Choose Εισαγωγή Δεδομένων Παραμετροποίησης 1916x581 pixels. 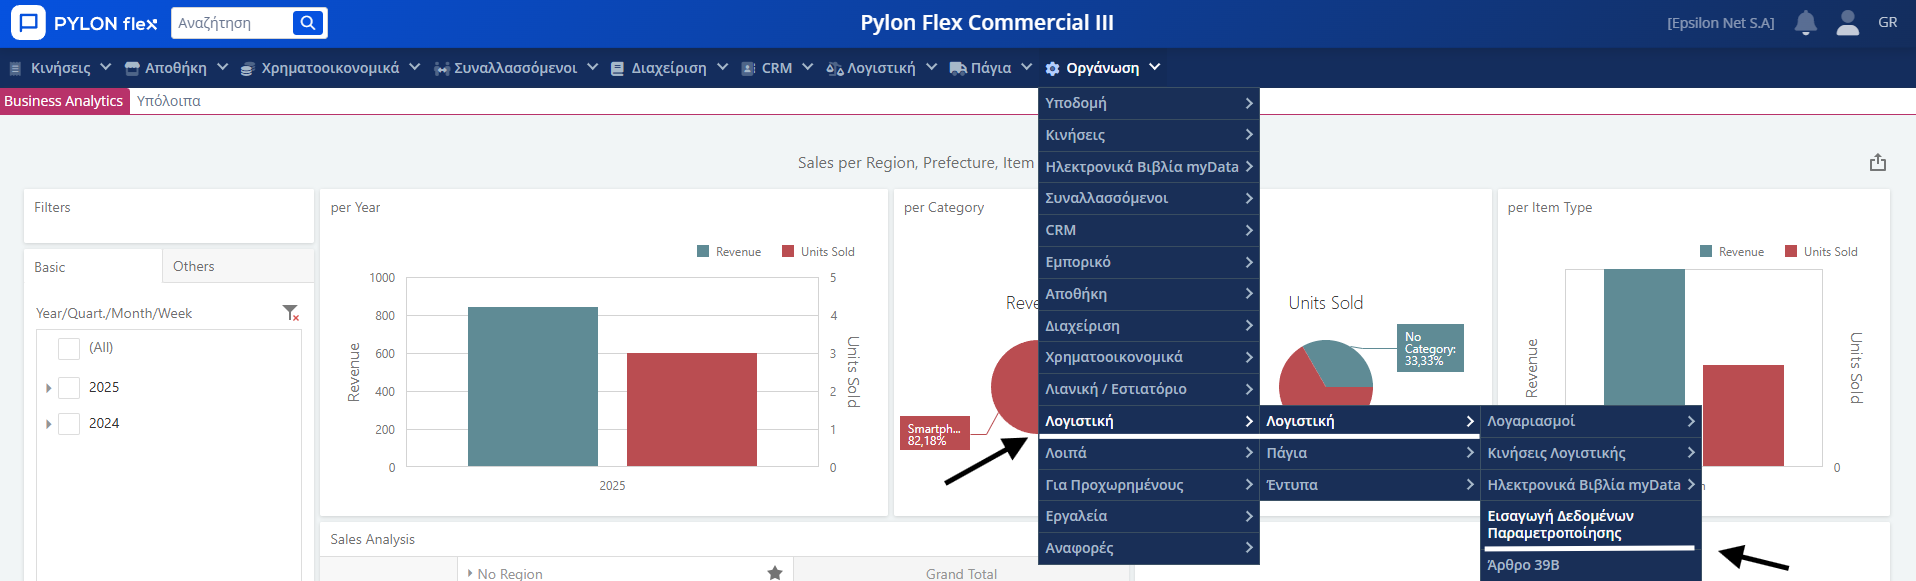point(1591,525)
